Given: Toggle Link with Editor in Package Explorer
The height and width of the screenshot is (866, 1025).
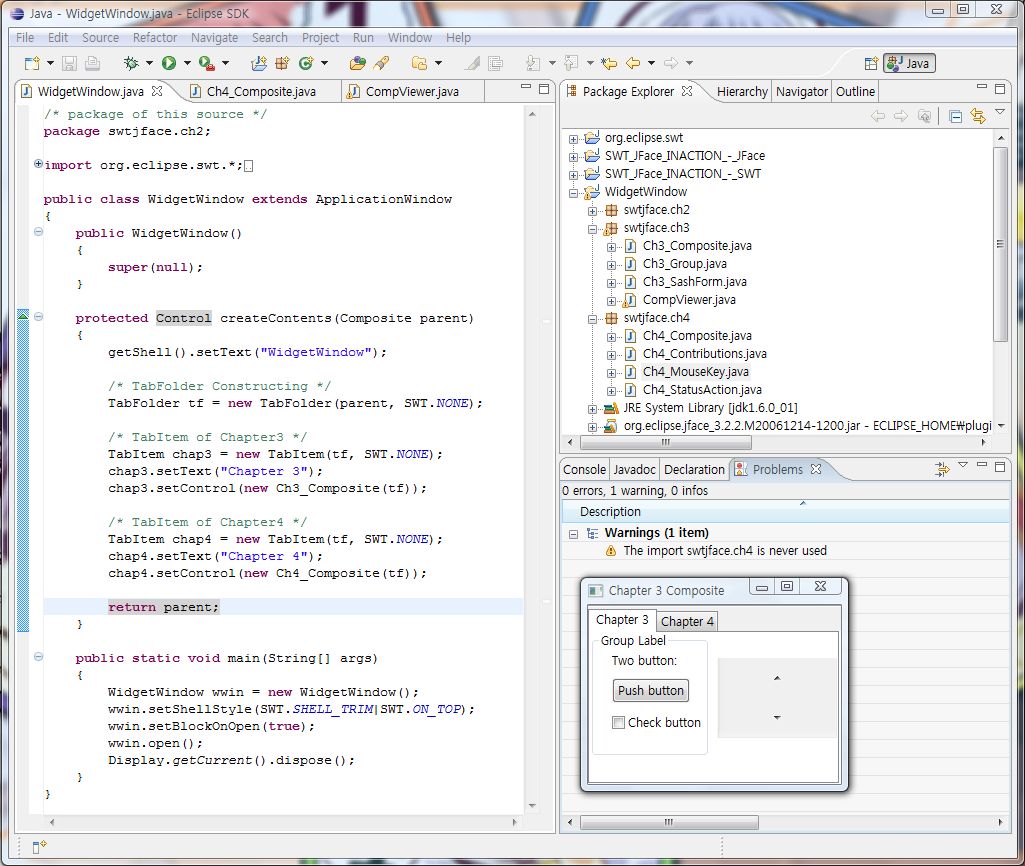Looking at the screenshot, I should pyautogui.click(x=977, y=117).
